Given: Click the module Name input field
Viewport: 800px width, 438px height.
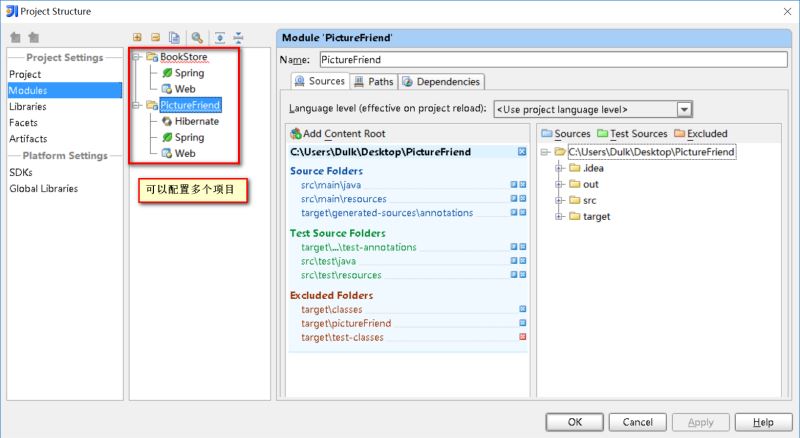Looking at the screenshot, I should (554, 60).
